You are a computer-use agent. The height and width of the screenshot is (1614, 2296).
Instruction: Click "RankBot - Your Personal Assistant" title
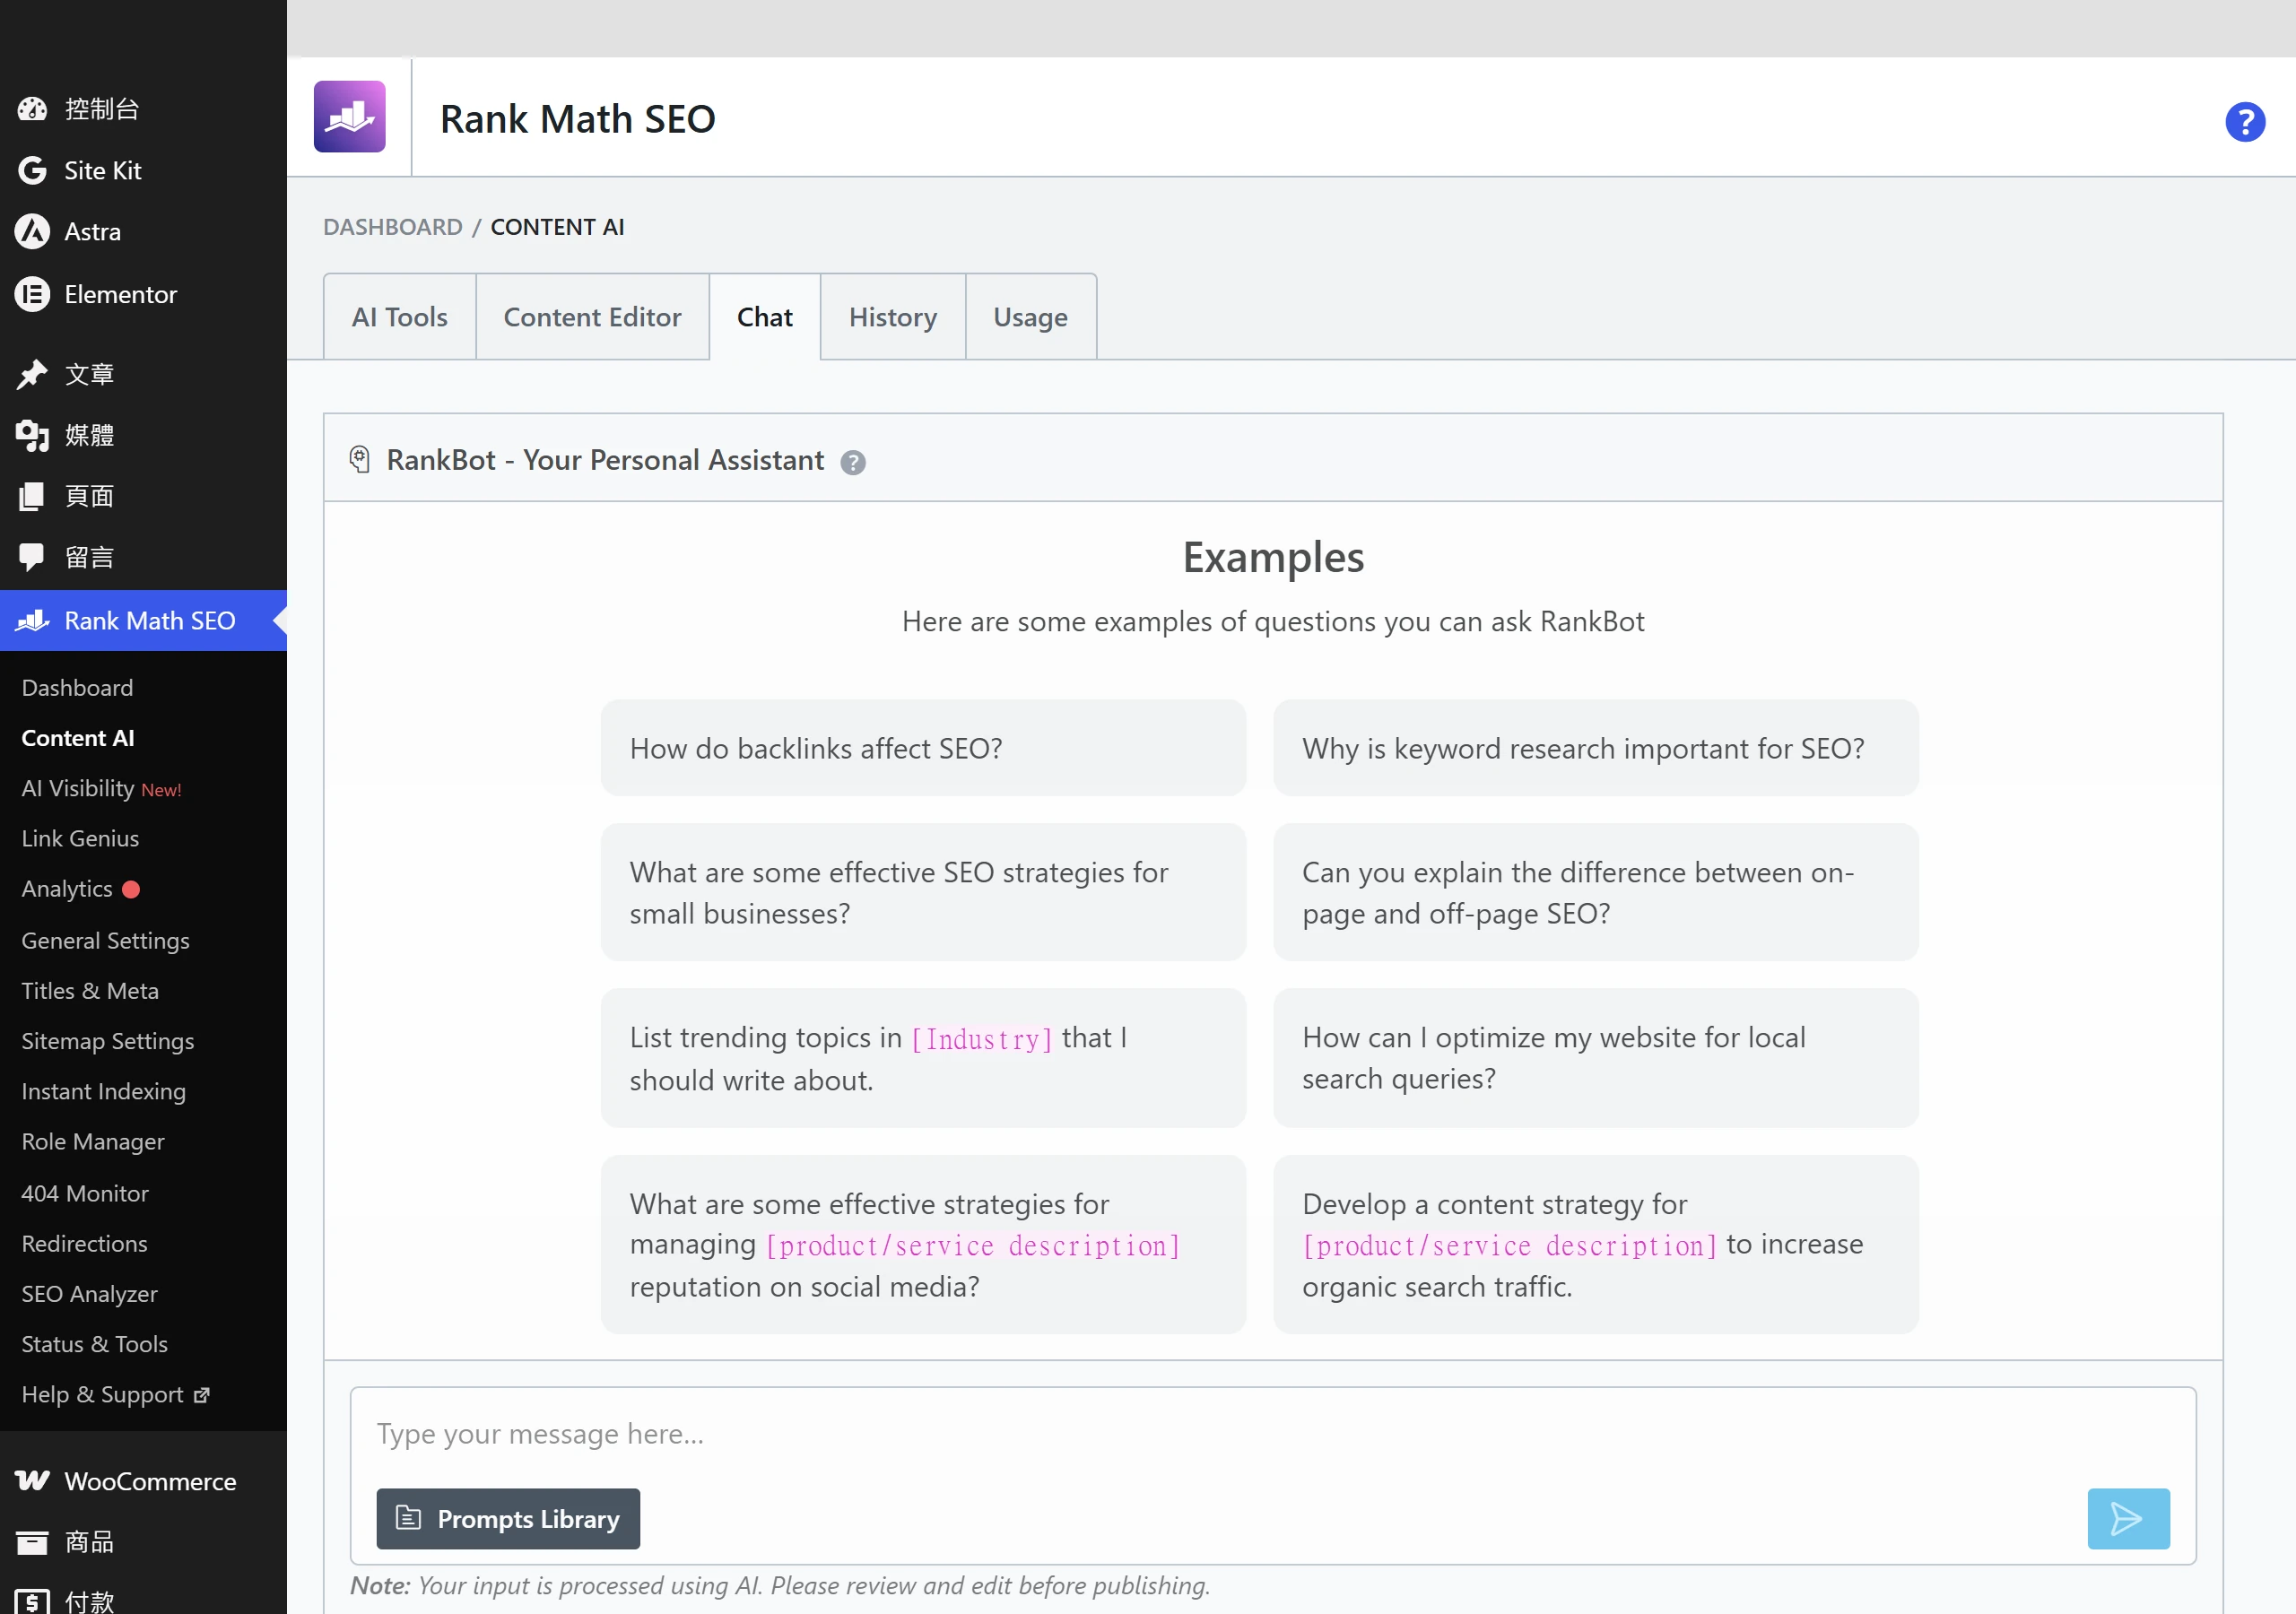pyautogui.click(x=605, y=460)
